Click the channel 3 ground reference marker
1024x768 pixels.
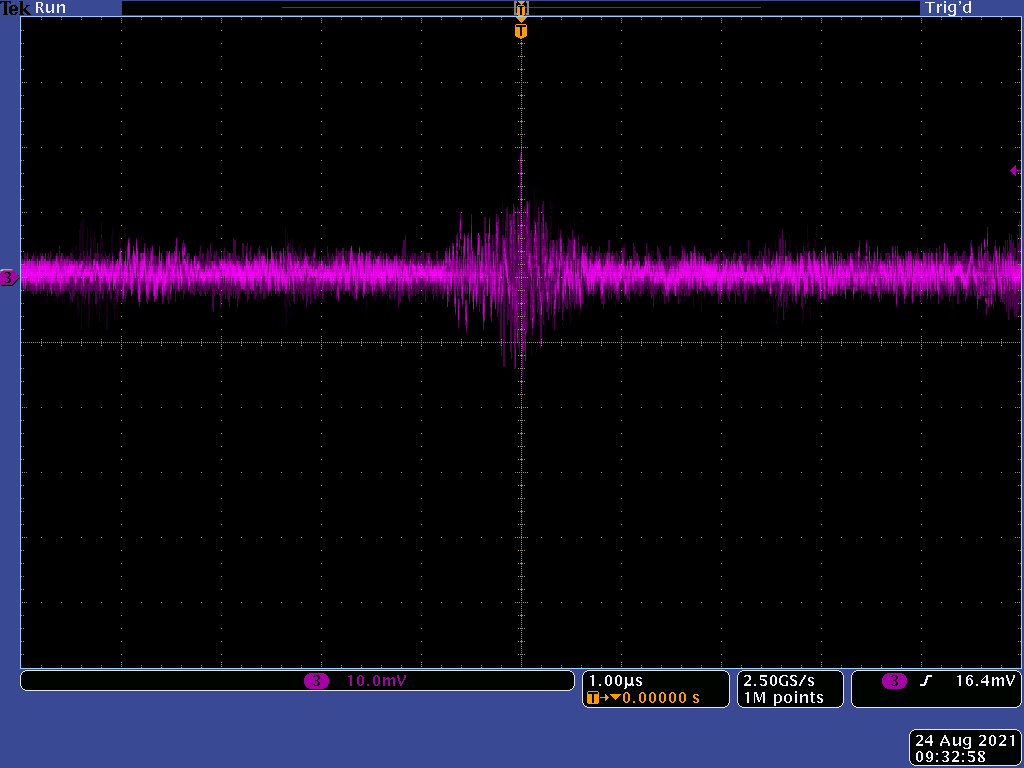(x=9, y=278)
